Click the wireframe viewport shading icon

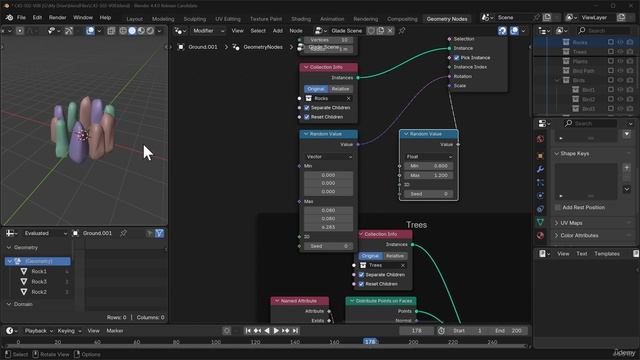click(123, 31)
